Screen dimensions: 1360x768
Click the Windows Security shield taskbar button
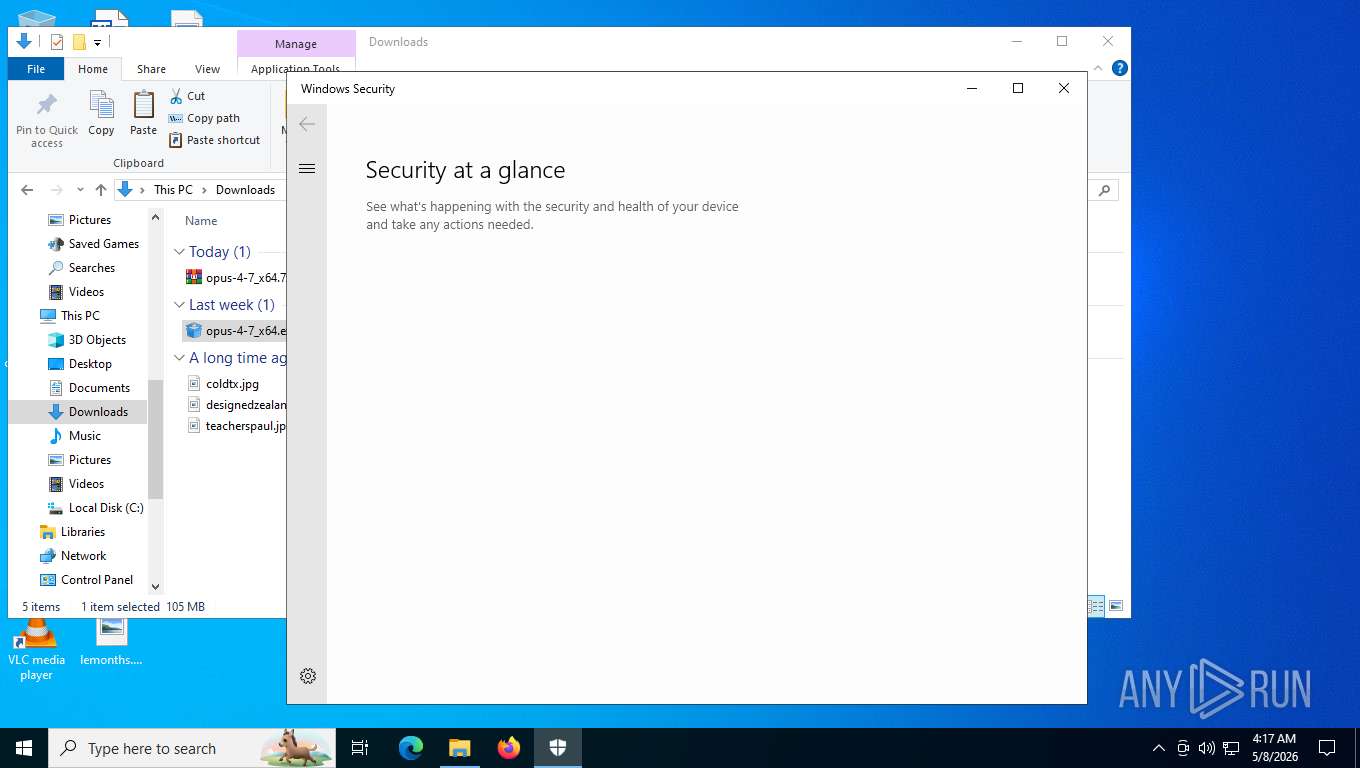[x=558, y=748]
